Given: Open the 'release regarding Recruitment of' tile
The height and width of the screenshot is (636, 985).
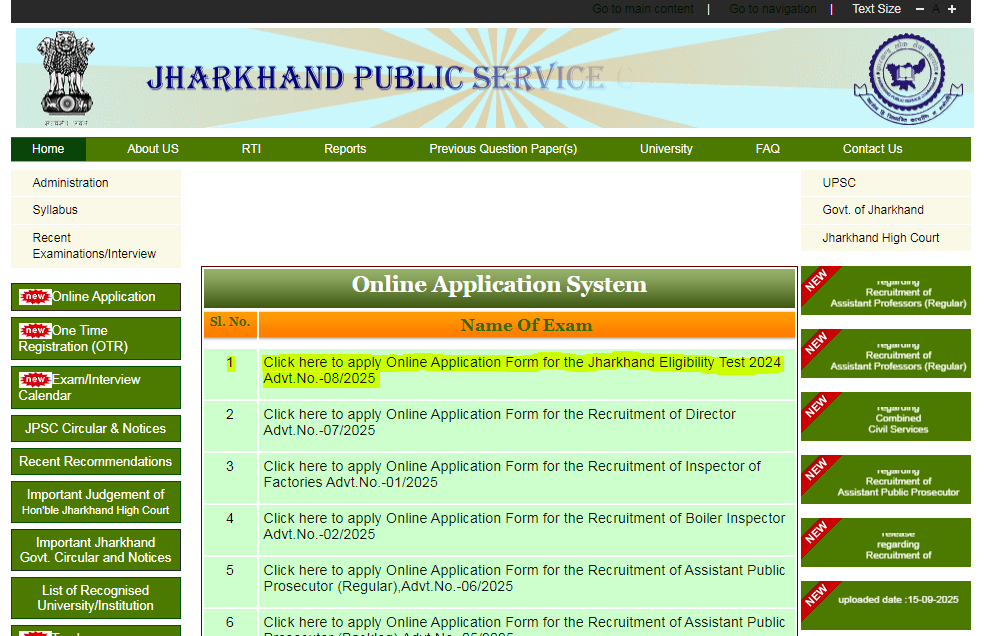Looking at the screenshot, I should (x=886, y=542).
